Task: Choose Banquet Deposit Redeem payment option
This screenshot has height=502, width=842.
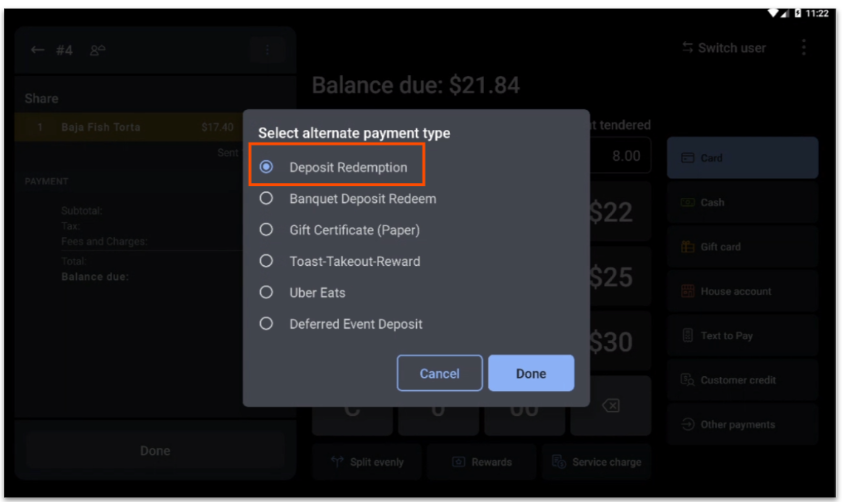Action: [x=266, y=198]
